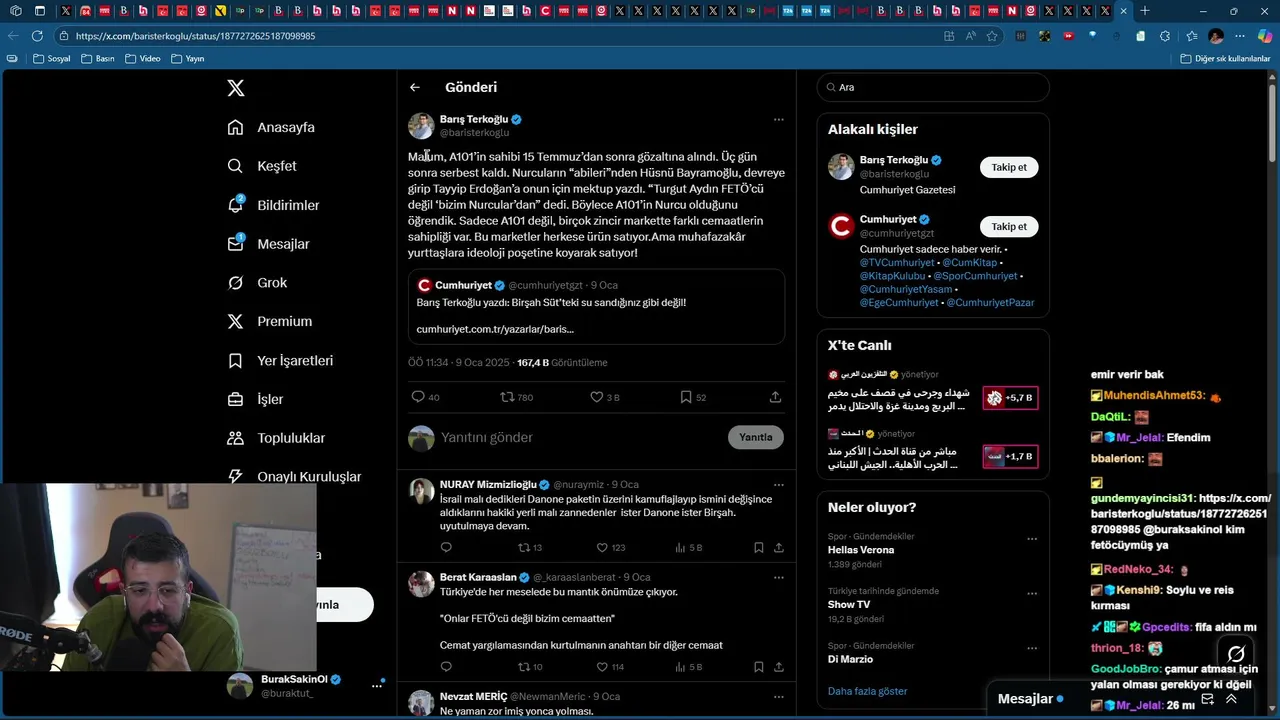Open the @TVCumhuriyet link
The height and width of the screenshot is (720, 1280).
click(x=897, y=263)
